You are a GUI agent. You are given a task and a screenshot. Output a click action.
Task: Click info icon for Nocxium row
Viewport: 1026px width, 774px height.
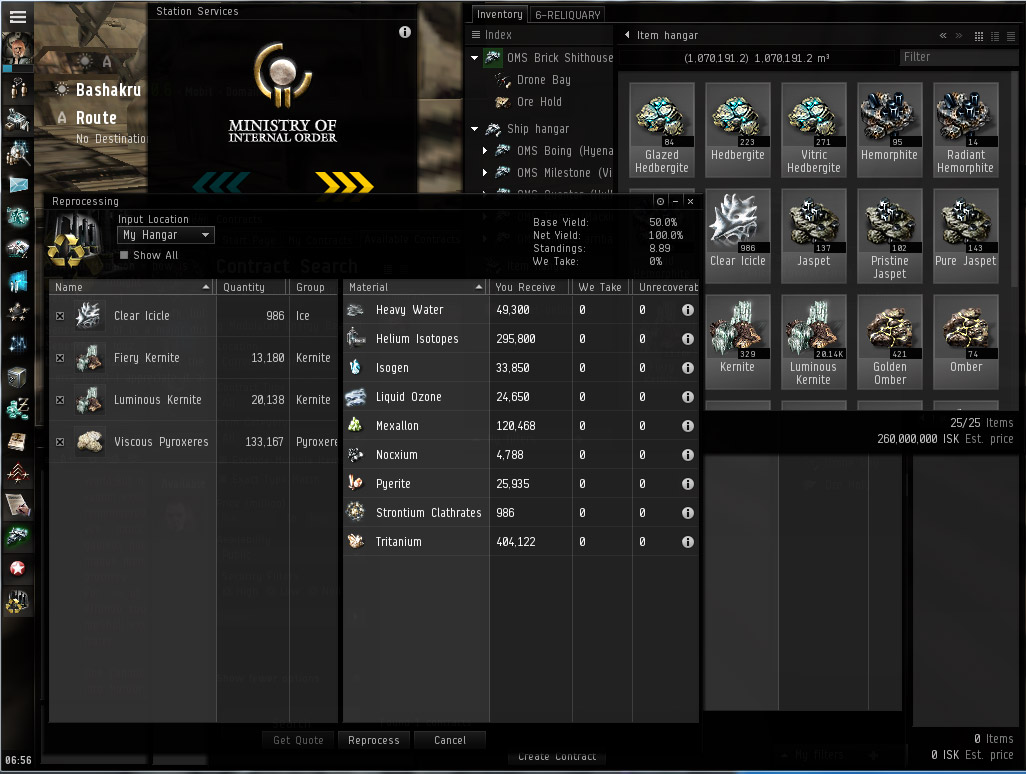(x=688, y=455)
